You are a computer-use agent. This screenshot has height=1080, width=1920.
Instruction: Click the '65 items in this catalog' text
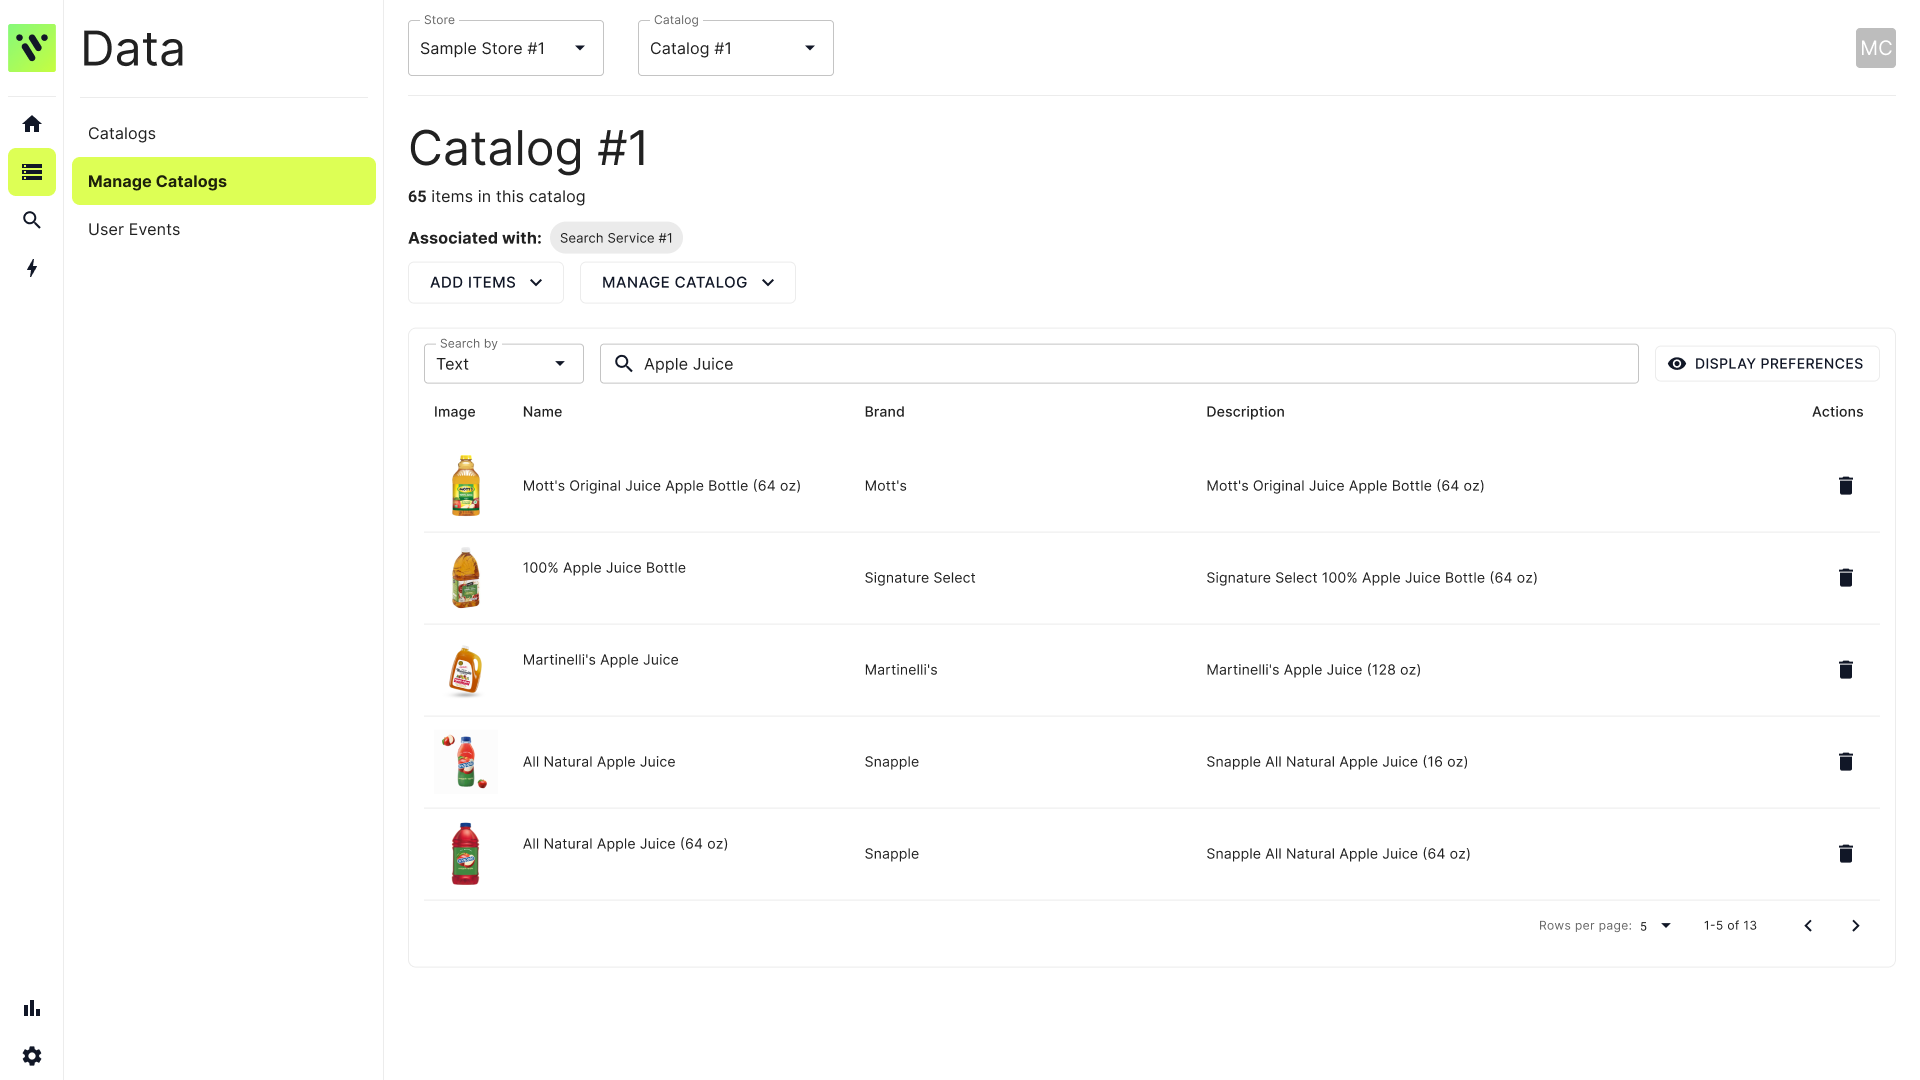[x=496, y=197]
